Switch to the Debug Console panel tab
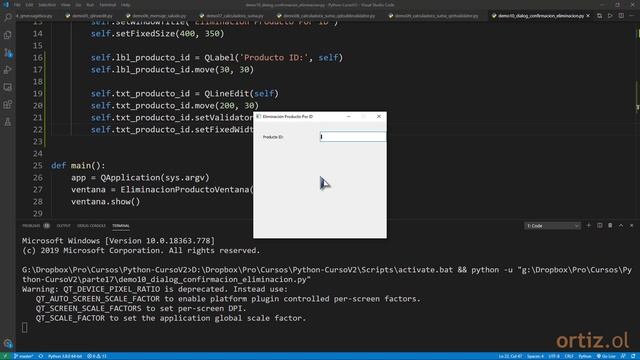Screen dimensions: 640x360 point(91,226)
